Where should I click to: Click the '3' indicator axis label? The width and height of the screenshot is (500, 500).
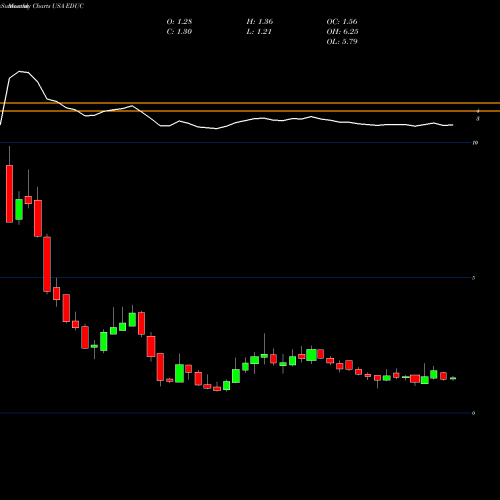tap(478, 119)
